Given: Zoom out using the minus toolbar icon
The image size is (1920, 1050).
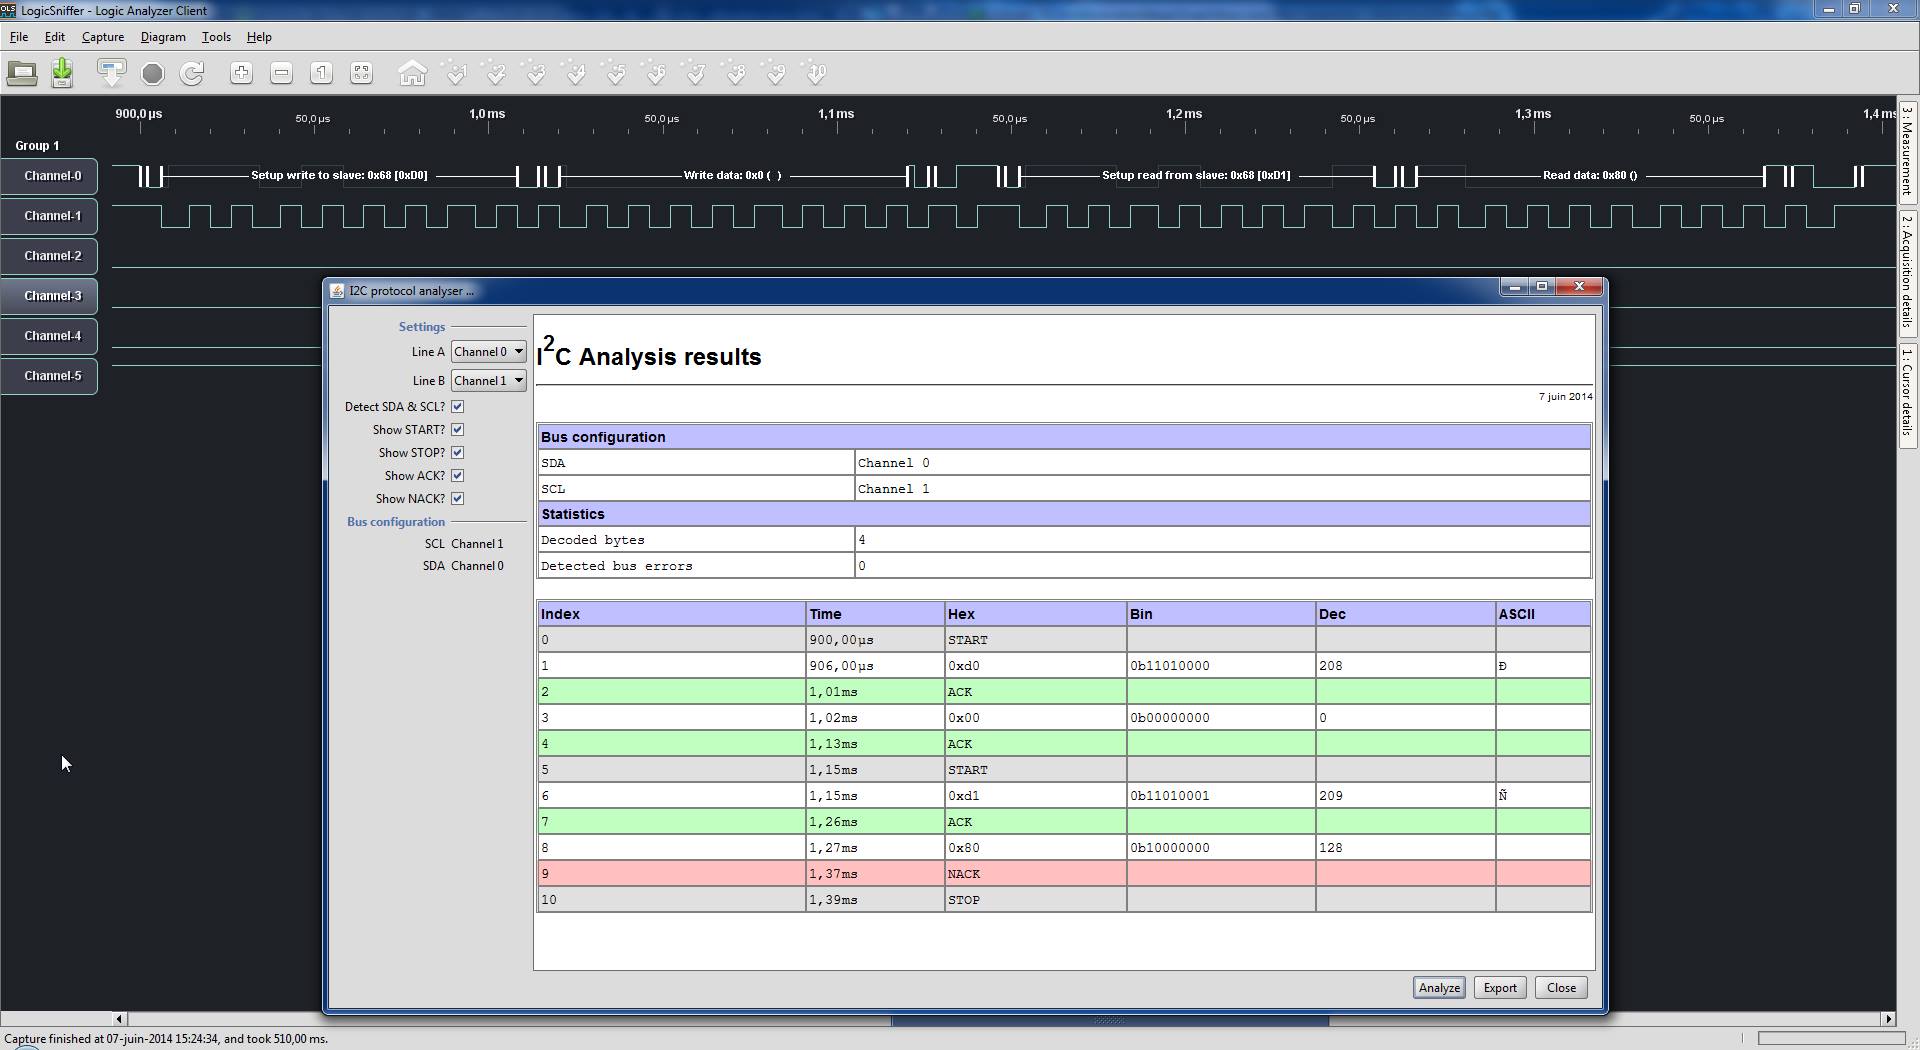Looking at the screenshot, I should click(281, 73).
